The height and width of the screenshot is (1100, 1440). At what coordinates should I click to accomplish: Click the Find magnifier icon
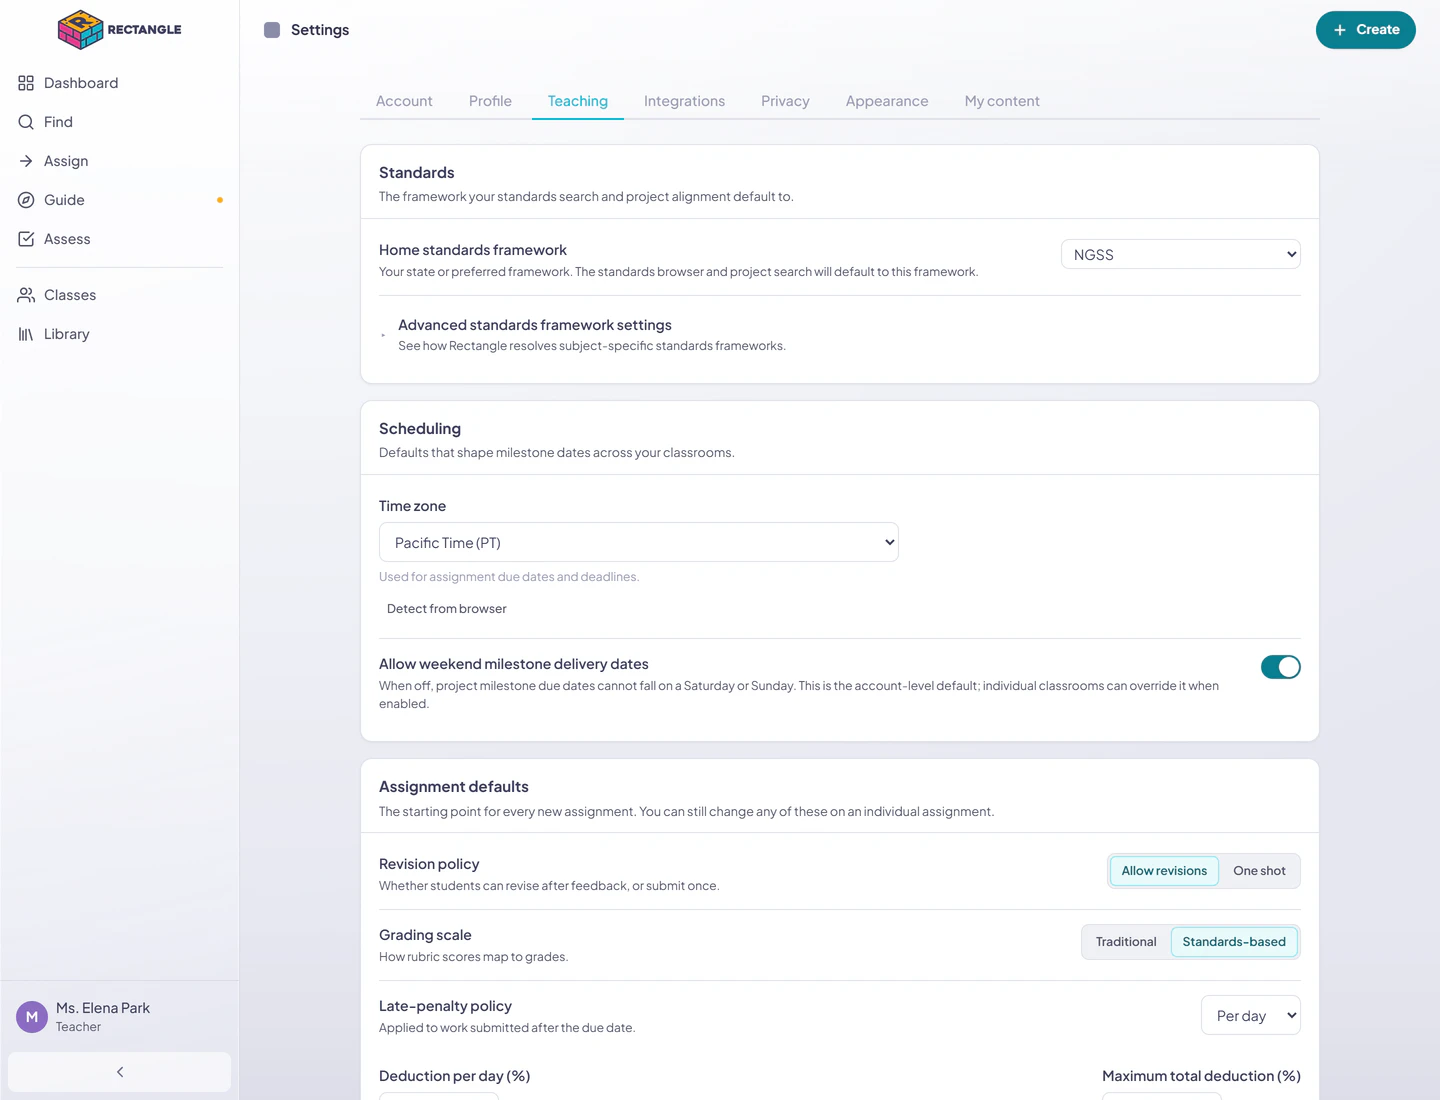26,122
